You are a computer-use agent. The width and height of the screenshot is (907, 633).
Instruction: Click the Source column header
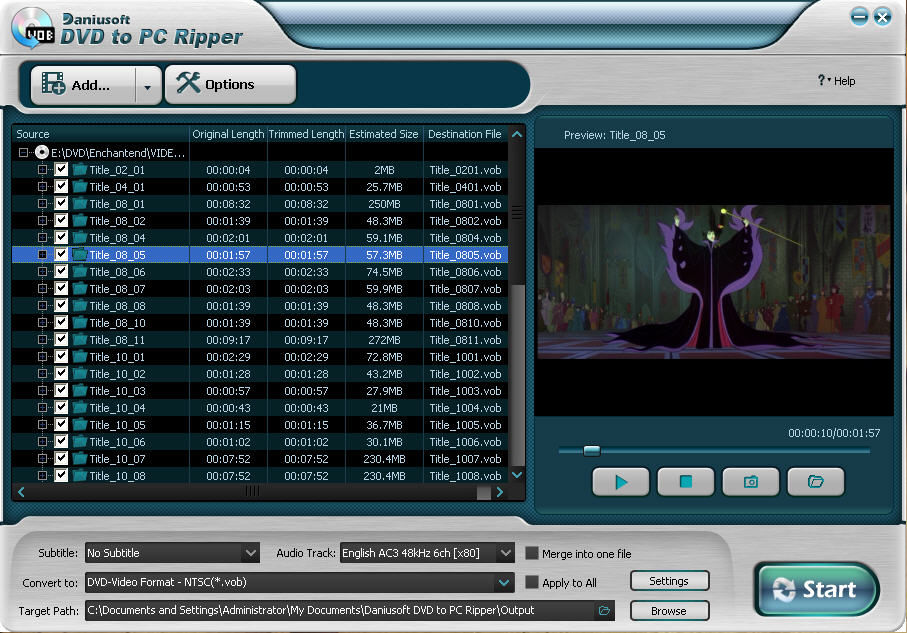[101, 134]
